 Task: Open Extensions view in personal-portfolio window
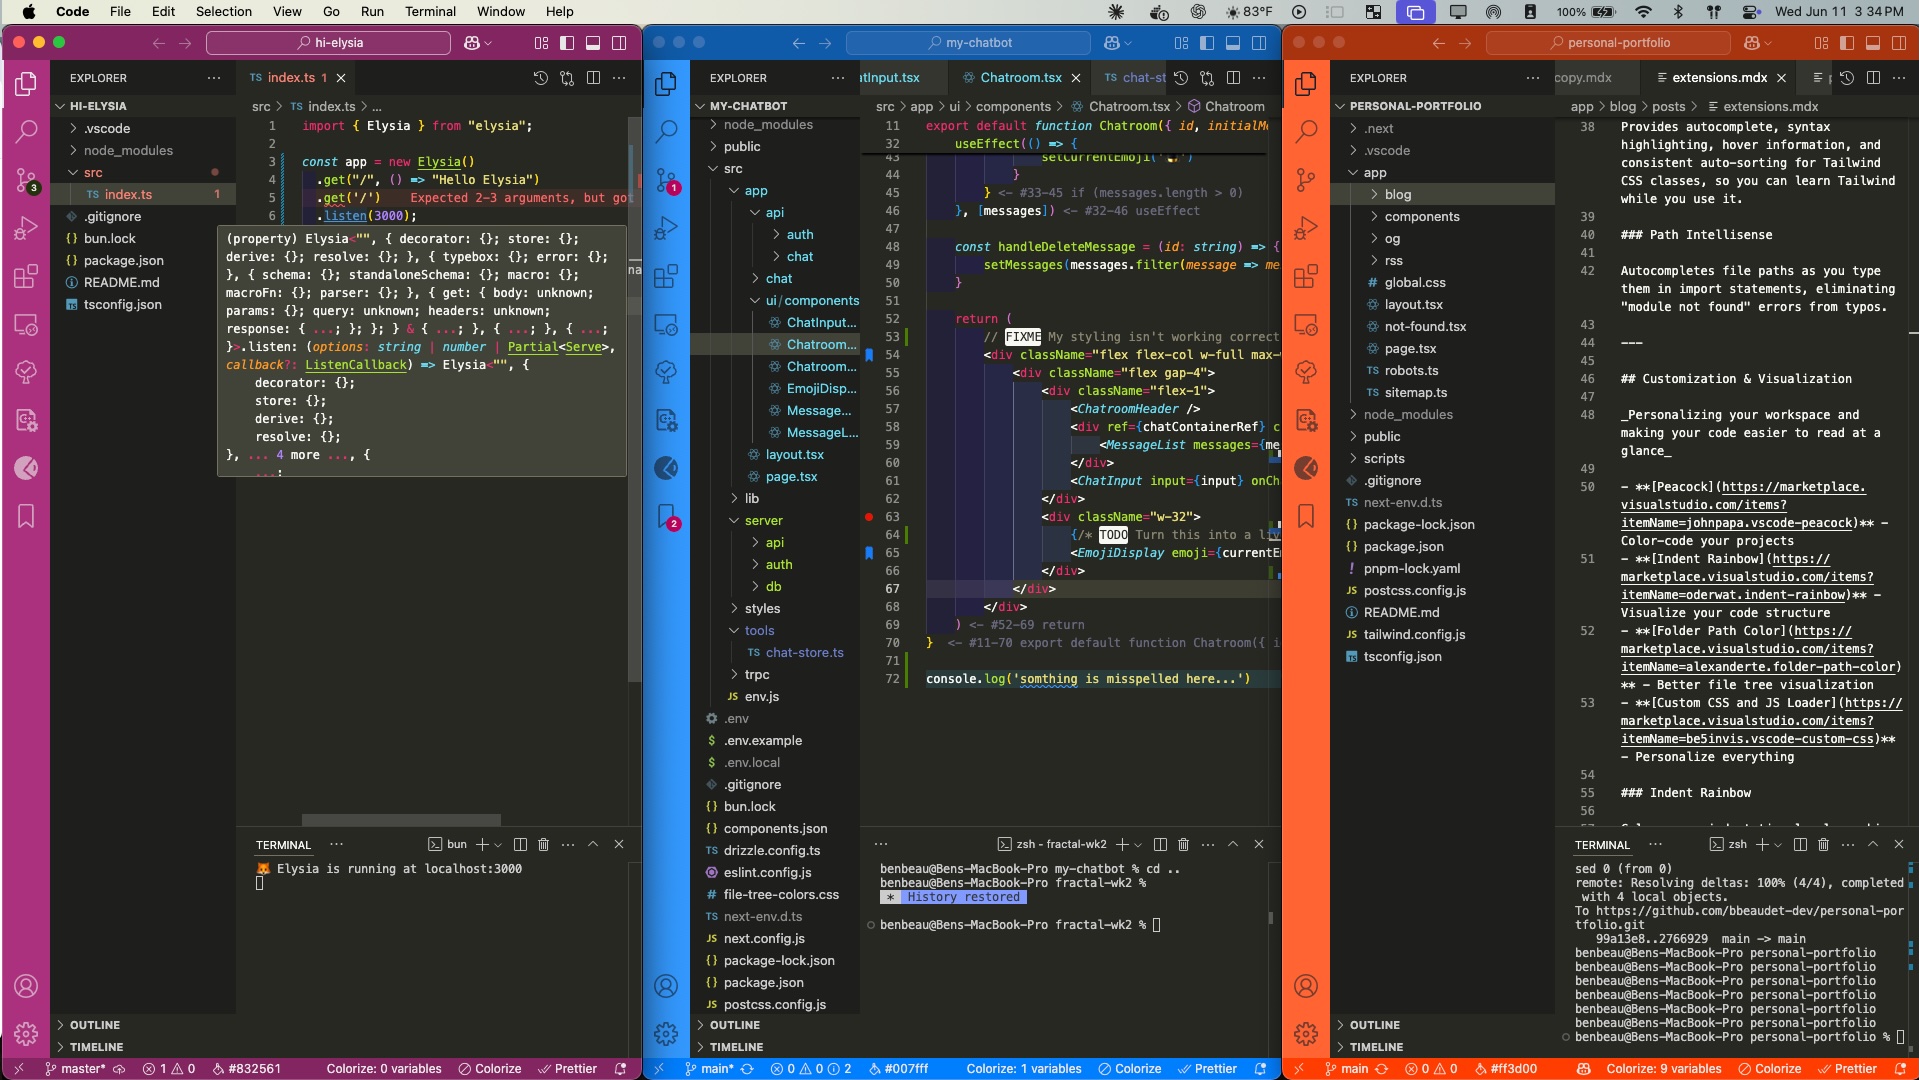(1306, 276)
